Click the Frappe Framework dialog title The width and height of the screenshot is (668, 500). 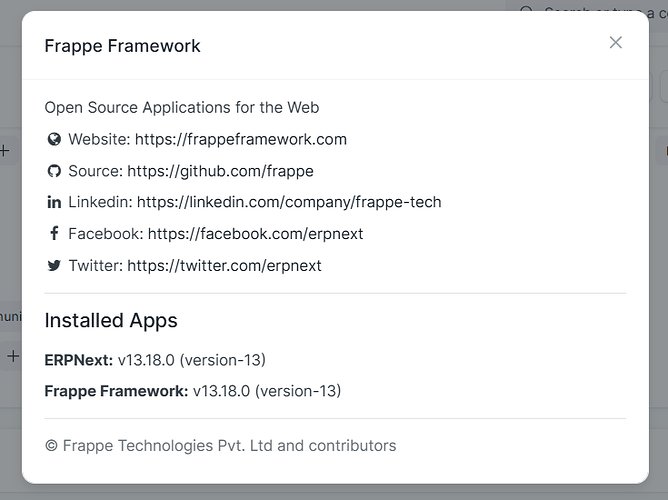click(122, 46)
